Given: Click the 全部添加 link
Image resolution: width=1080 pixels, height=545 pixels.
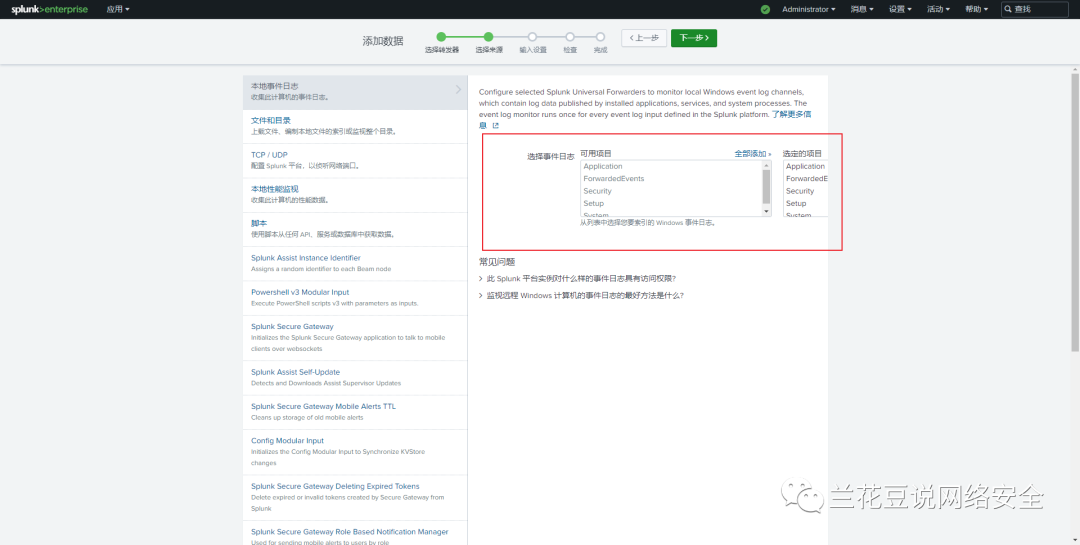Looking at the screenshot, I should pyautogui.click(x=752, y=154).
